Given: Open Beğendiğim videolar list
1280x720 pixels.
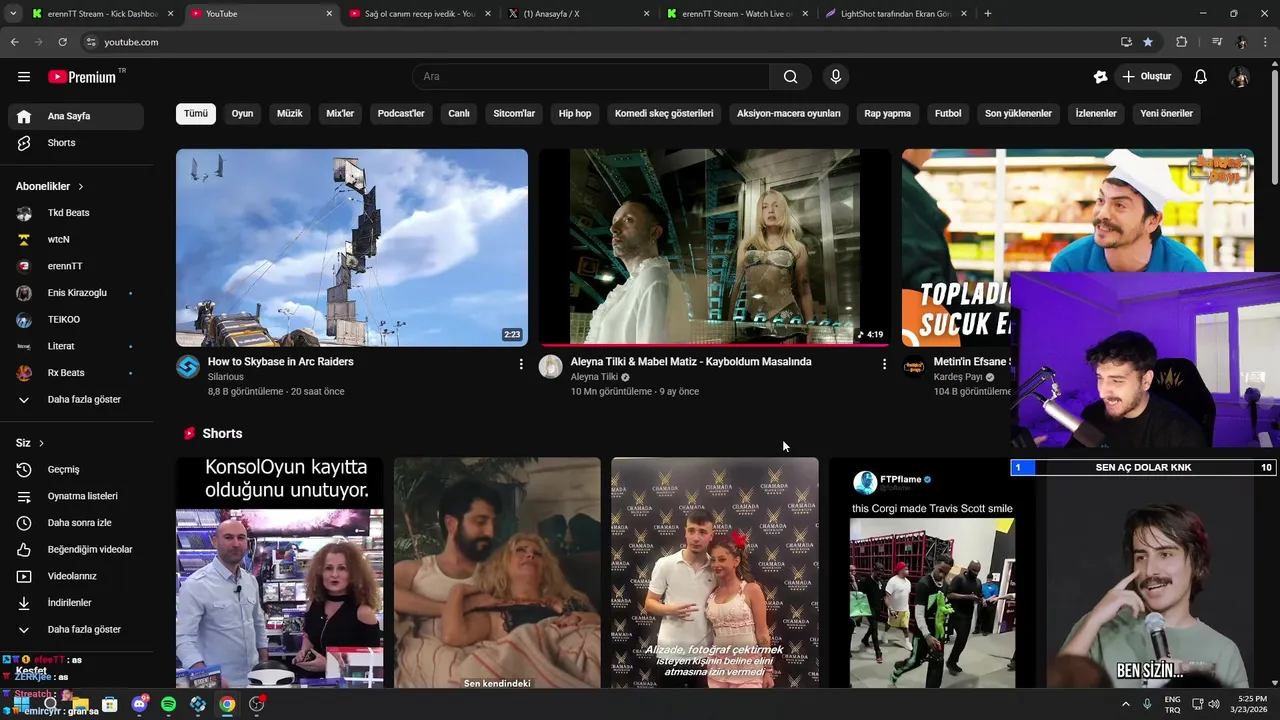Looking at the screenshot, I should tap(76, 549).
